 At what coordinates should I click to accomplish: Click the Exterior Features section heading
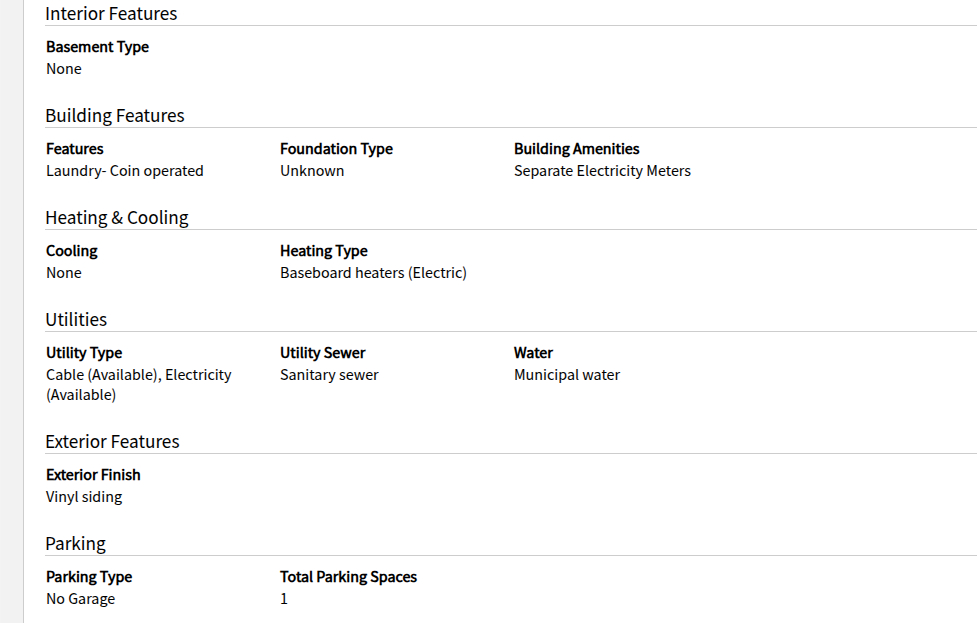pyautogui.click(x=112, y=442)
